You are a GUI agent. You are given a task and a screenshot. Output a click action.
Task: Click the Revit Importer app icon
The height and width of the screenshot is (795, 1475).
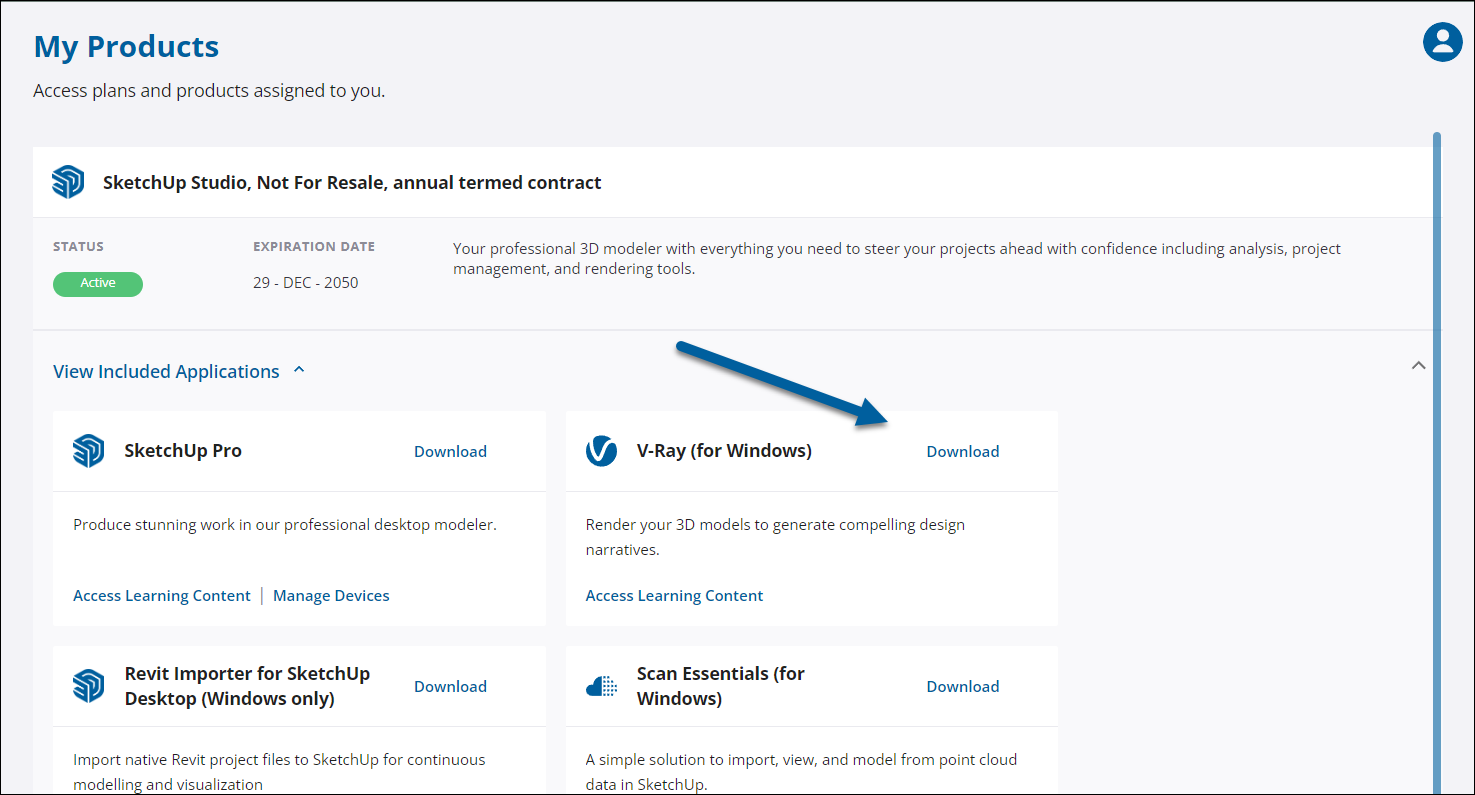click(88, 686)
